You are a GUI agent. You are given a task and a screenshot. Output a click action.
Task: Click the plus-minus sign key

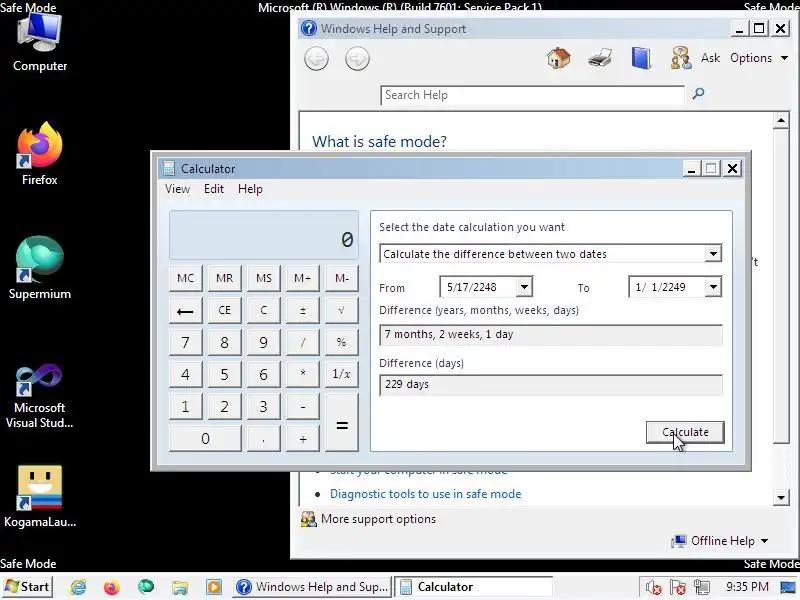coord(303,311)
